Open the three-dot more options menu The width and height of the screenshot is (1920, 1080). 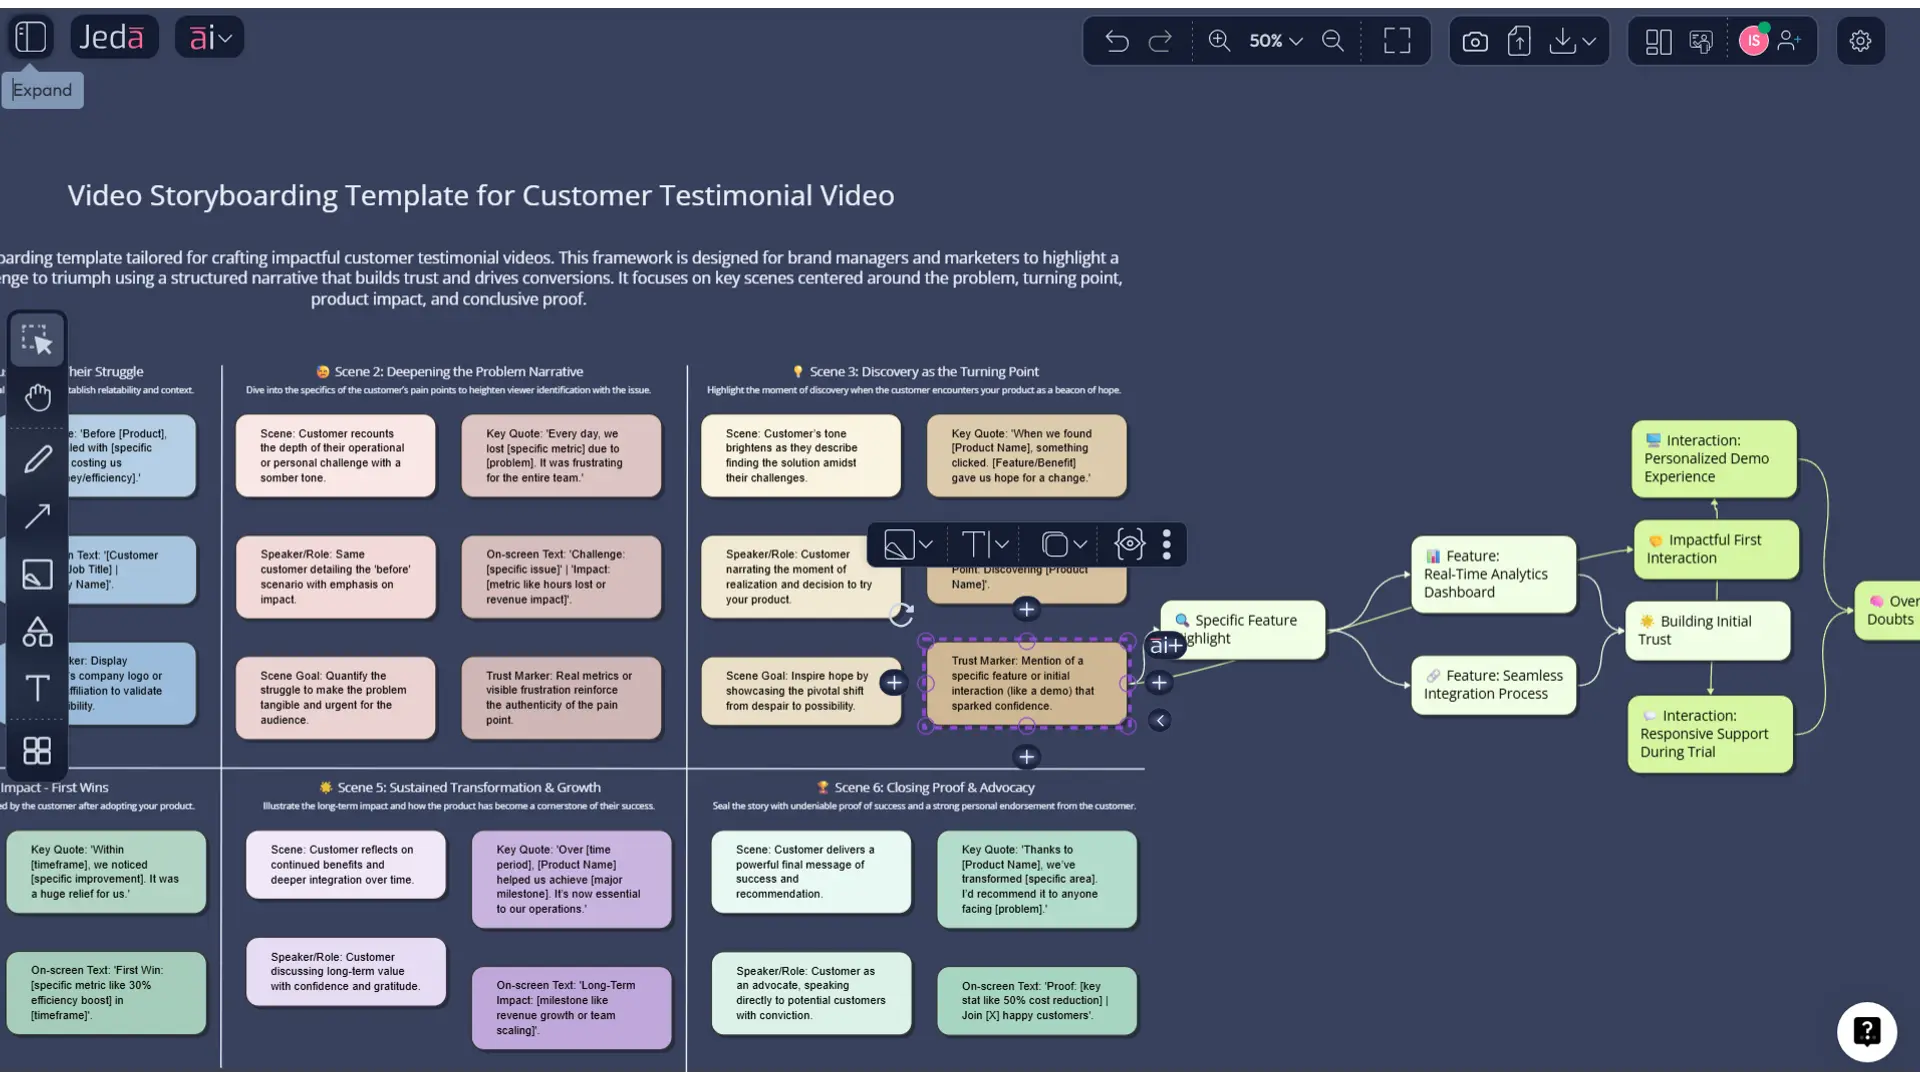coord(1167,544)
